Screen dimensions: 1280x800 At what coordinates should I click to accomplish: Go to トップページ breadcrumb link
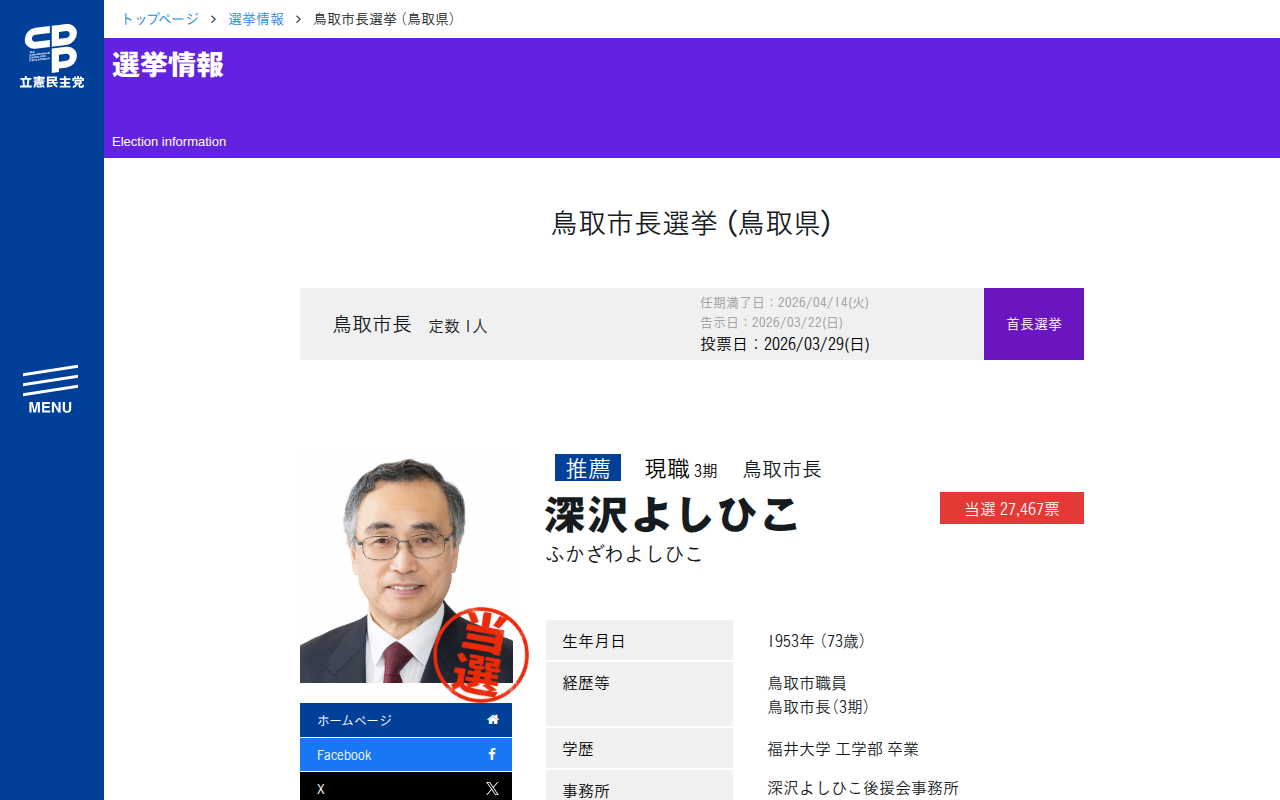[x=160, y=19]
